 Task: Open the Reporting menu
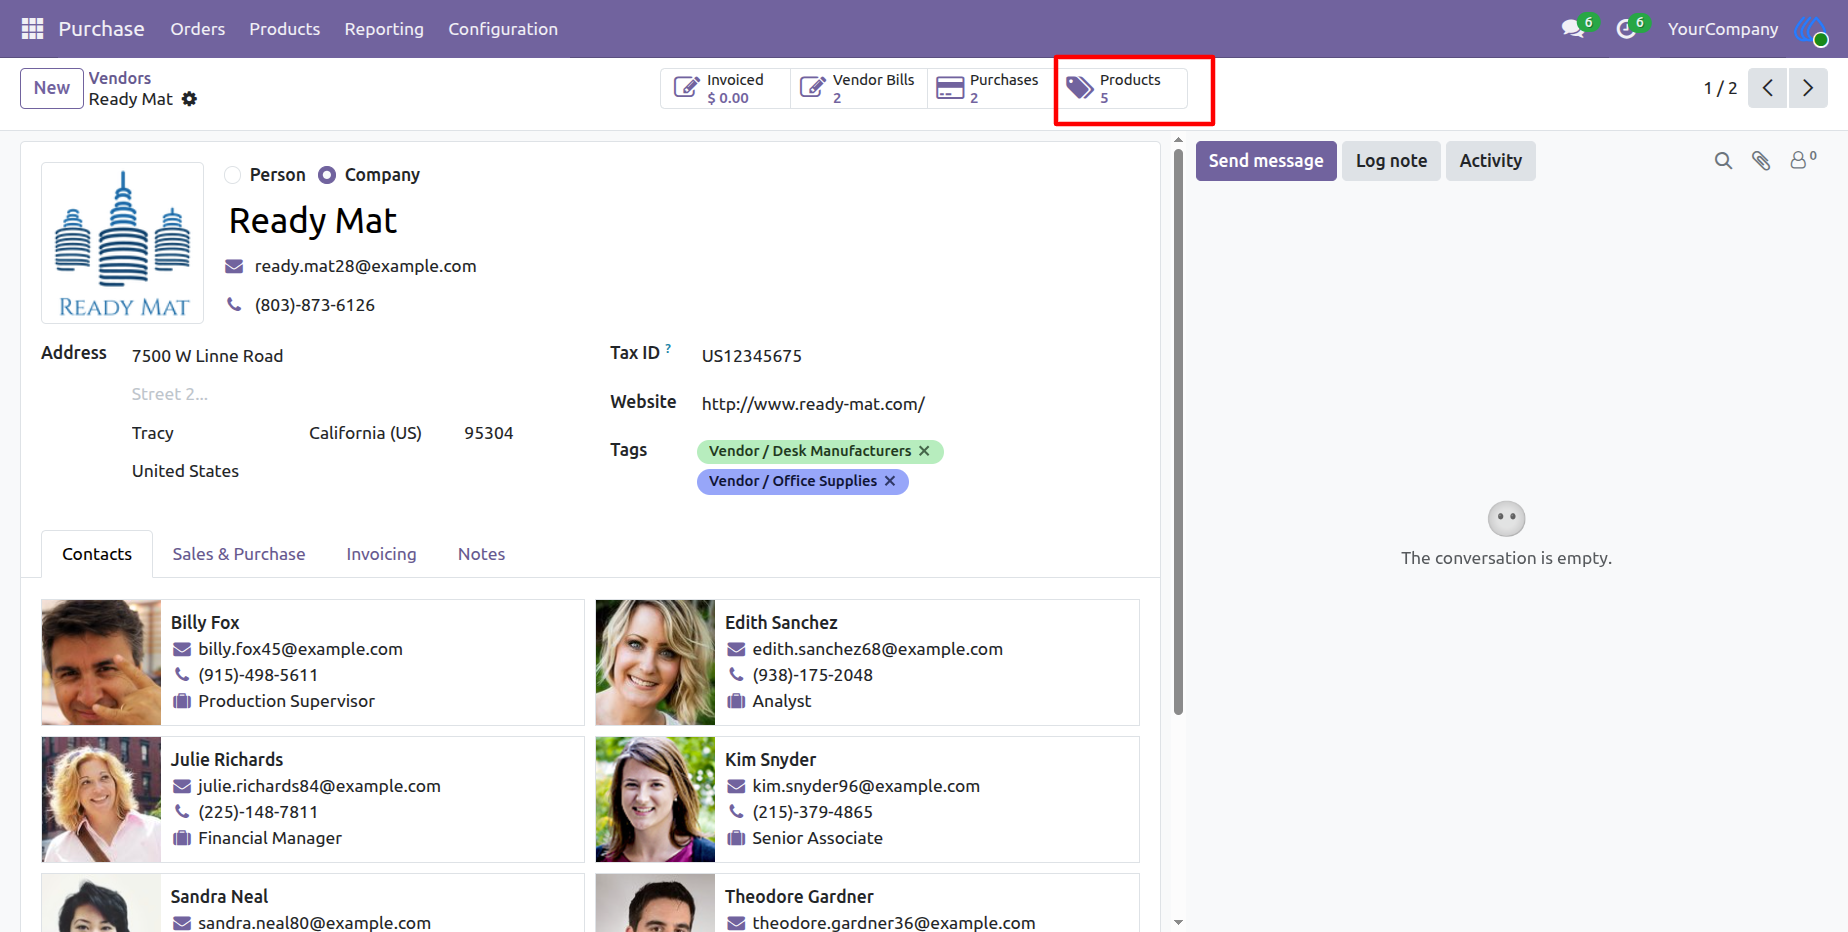[x=384, y=29]
